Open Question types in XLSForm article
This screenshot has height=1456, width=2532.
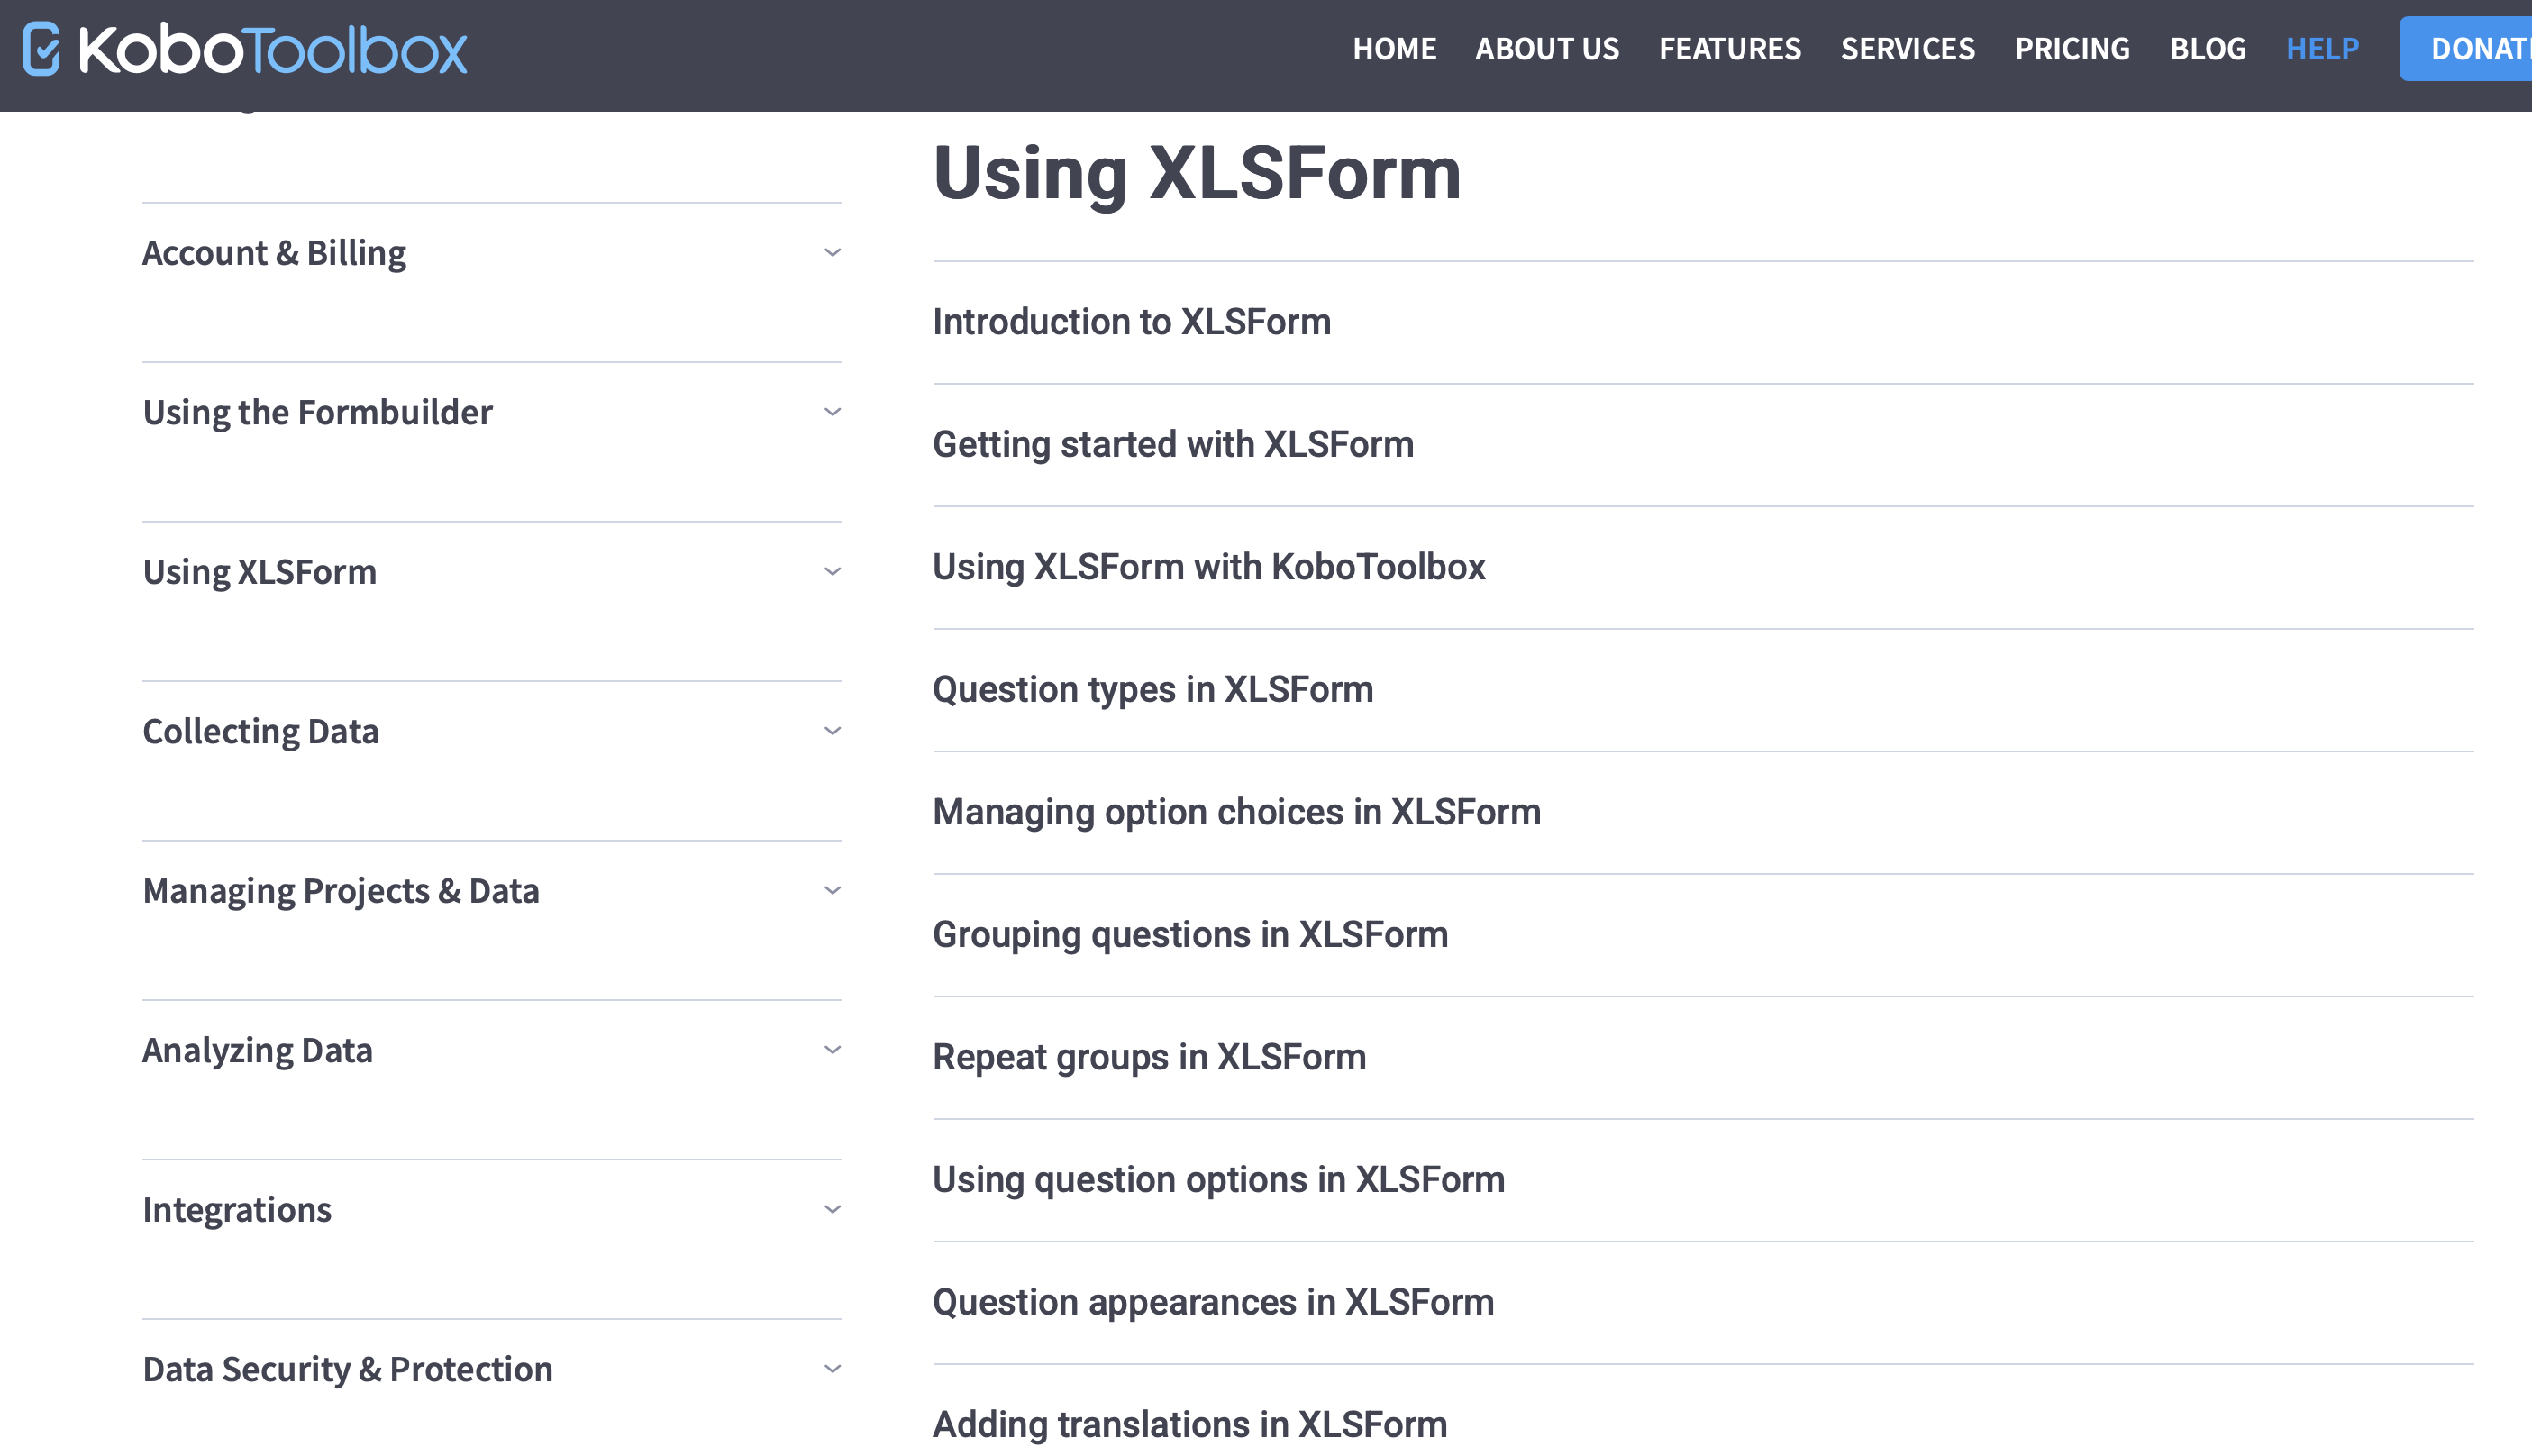coord(1152,688)
